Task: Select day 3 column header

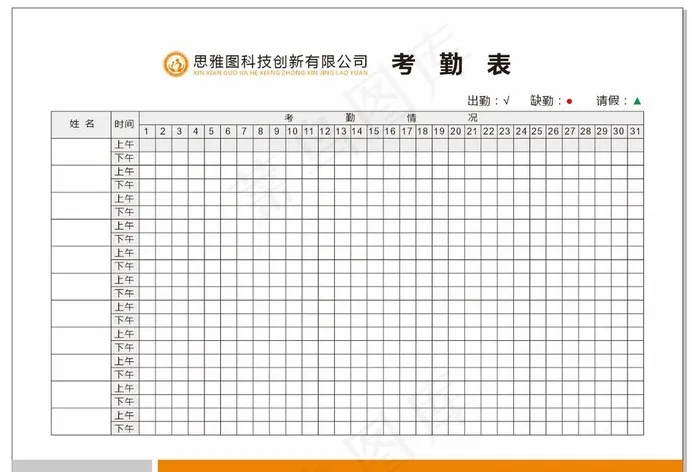Action: (x=180, y=131)
